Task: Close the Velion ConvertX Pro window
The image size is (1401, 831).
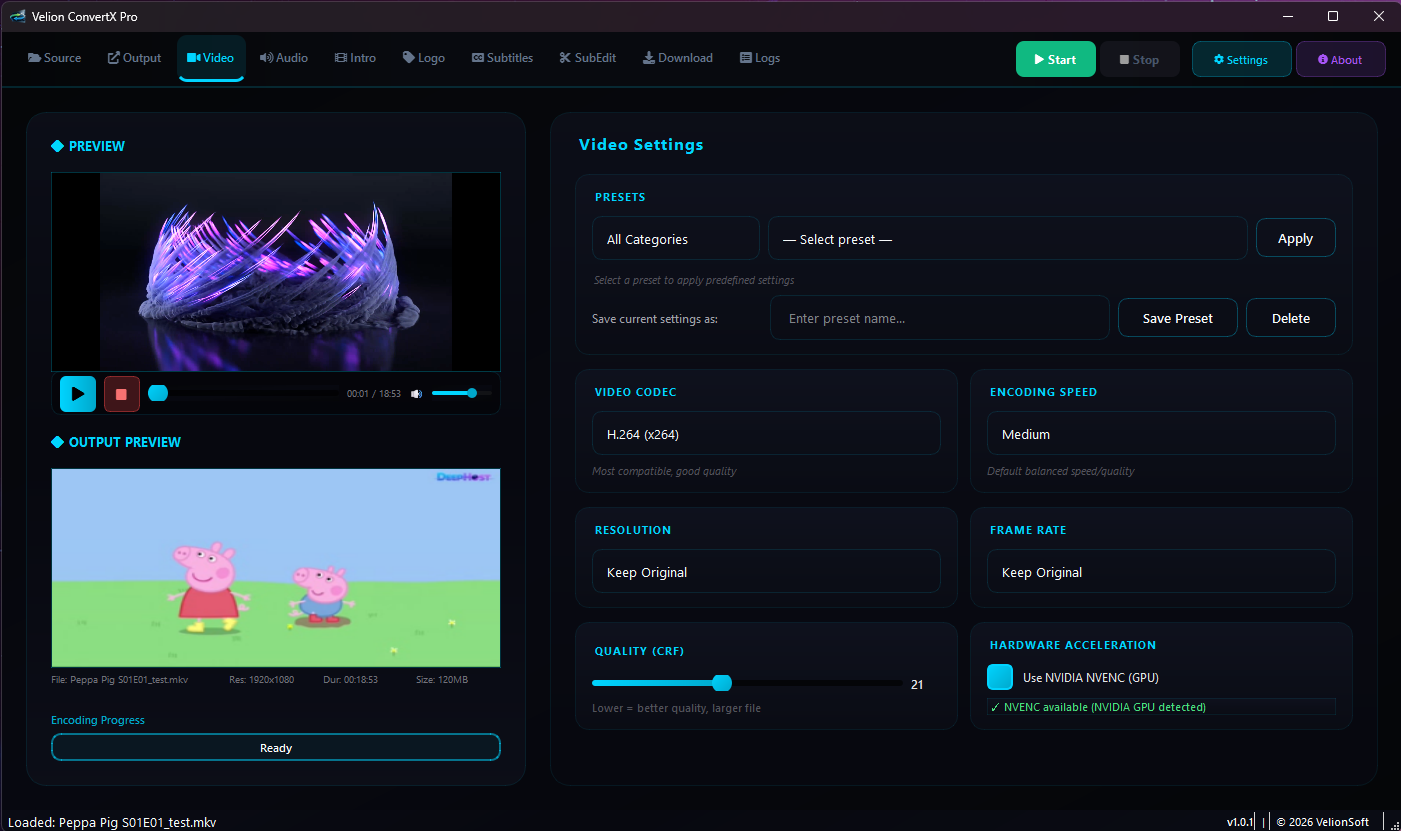Action: 1379,16
